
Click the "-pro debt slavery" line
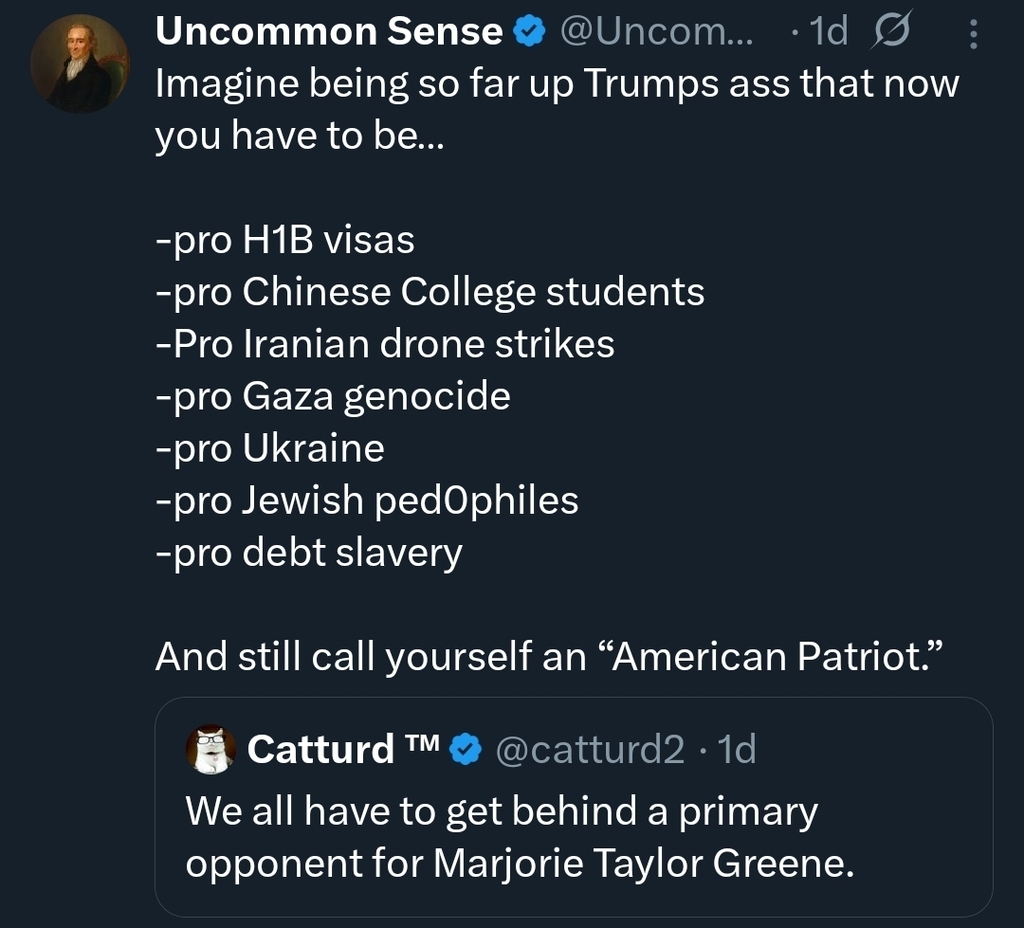(x=309, y=552)
